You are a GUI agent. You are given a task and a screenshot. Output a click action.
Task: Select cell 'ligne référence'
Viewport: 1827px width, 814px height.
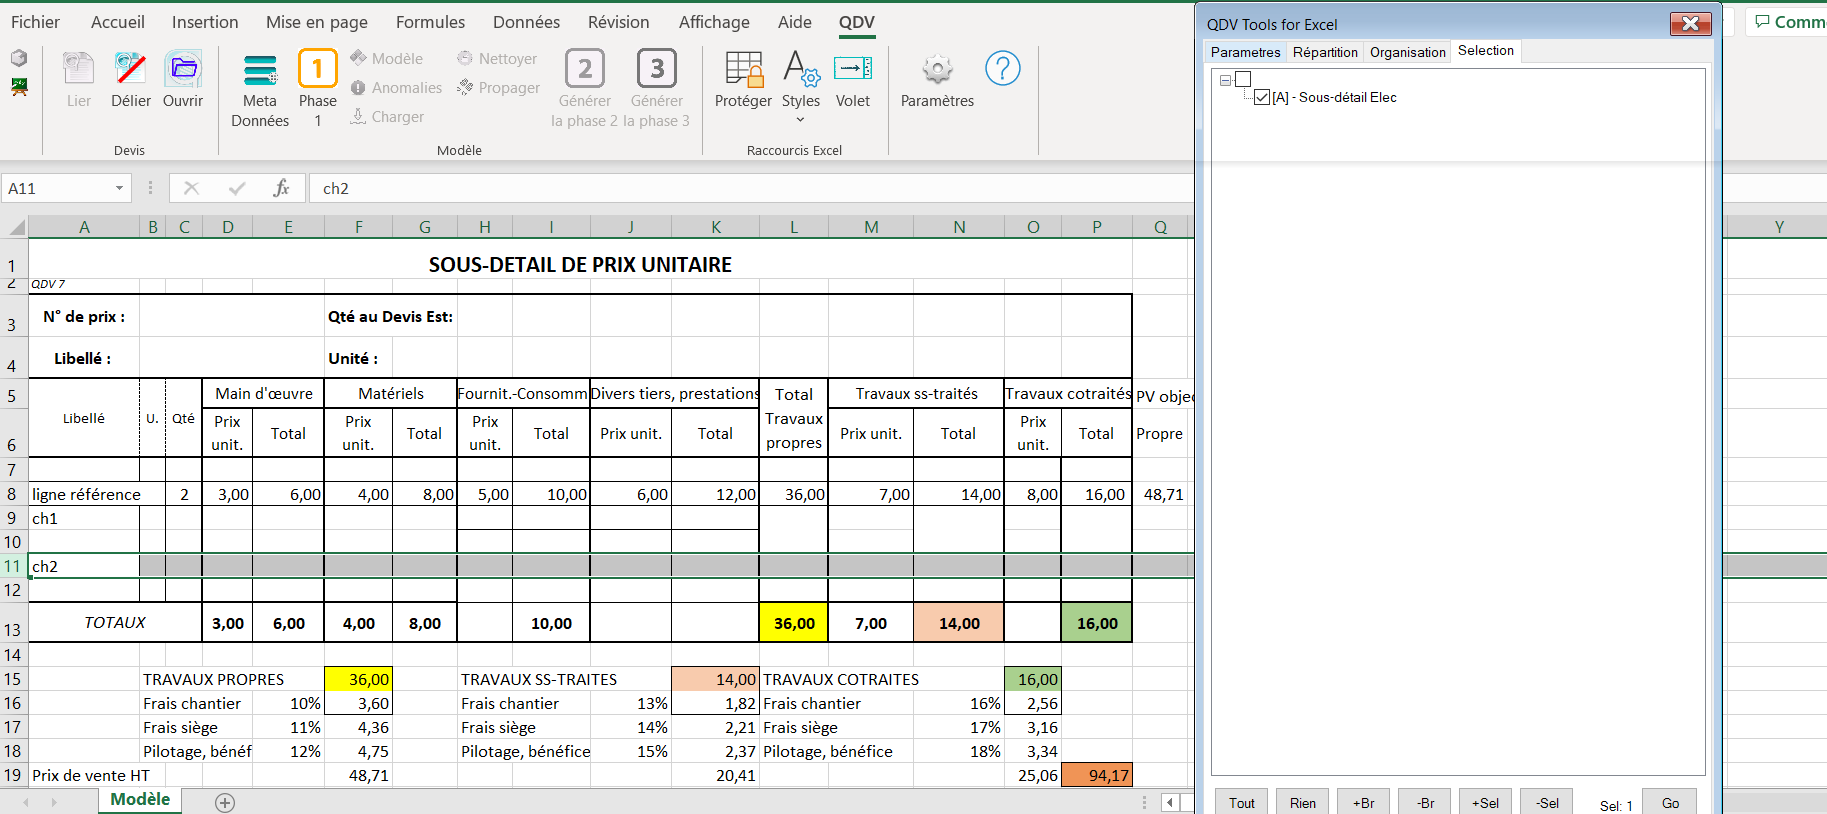[x=84, y=494]
